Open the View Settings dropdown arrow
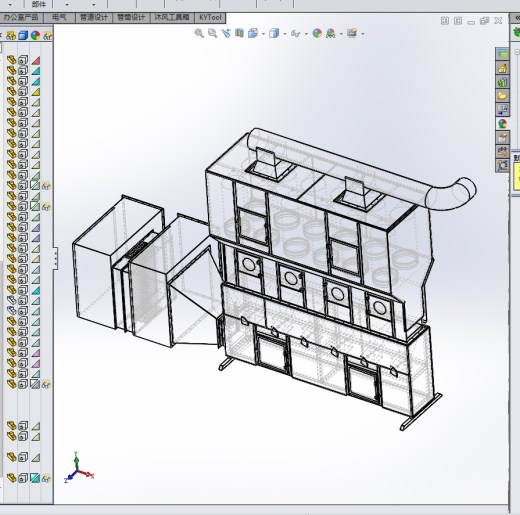Viewport: 520px width, 515px height. [x=363, y=34]
